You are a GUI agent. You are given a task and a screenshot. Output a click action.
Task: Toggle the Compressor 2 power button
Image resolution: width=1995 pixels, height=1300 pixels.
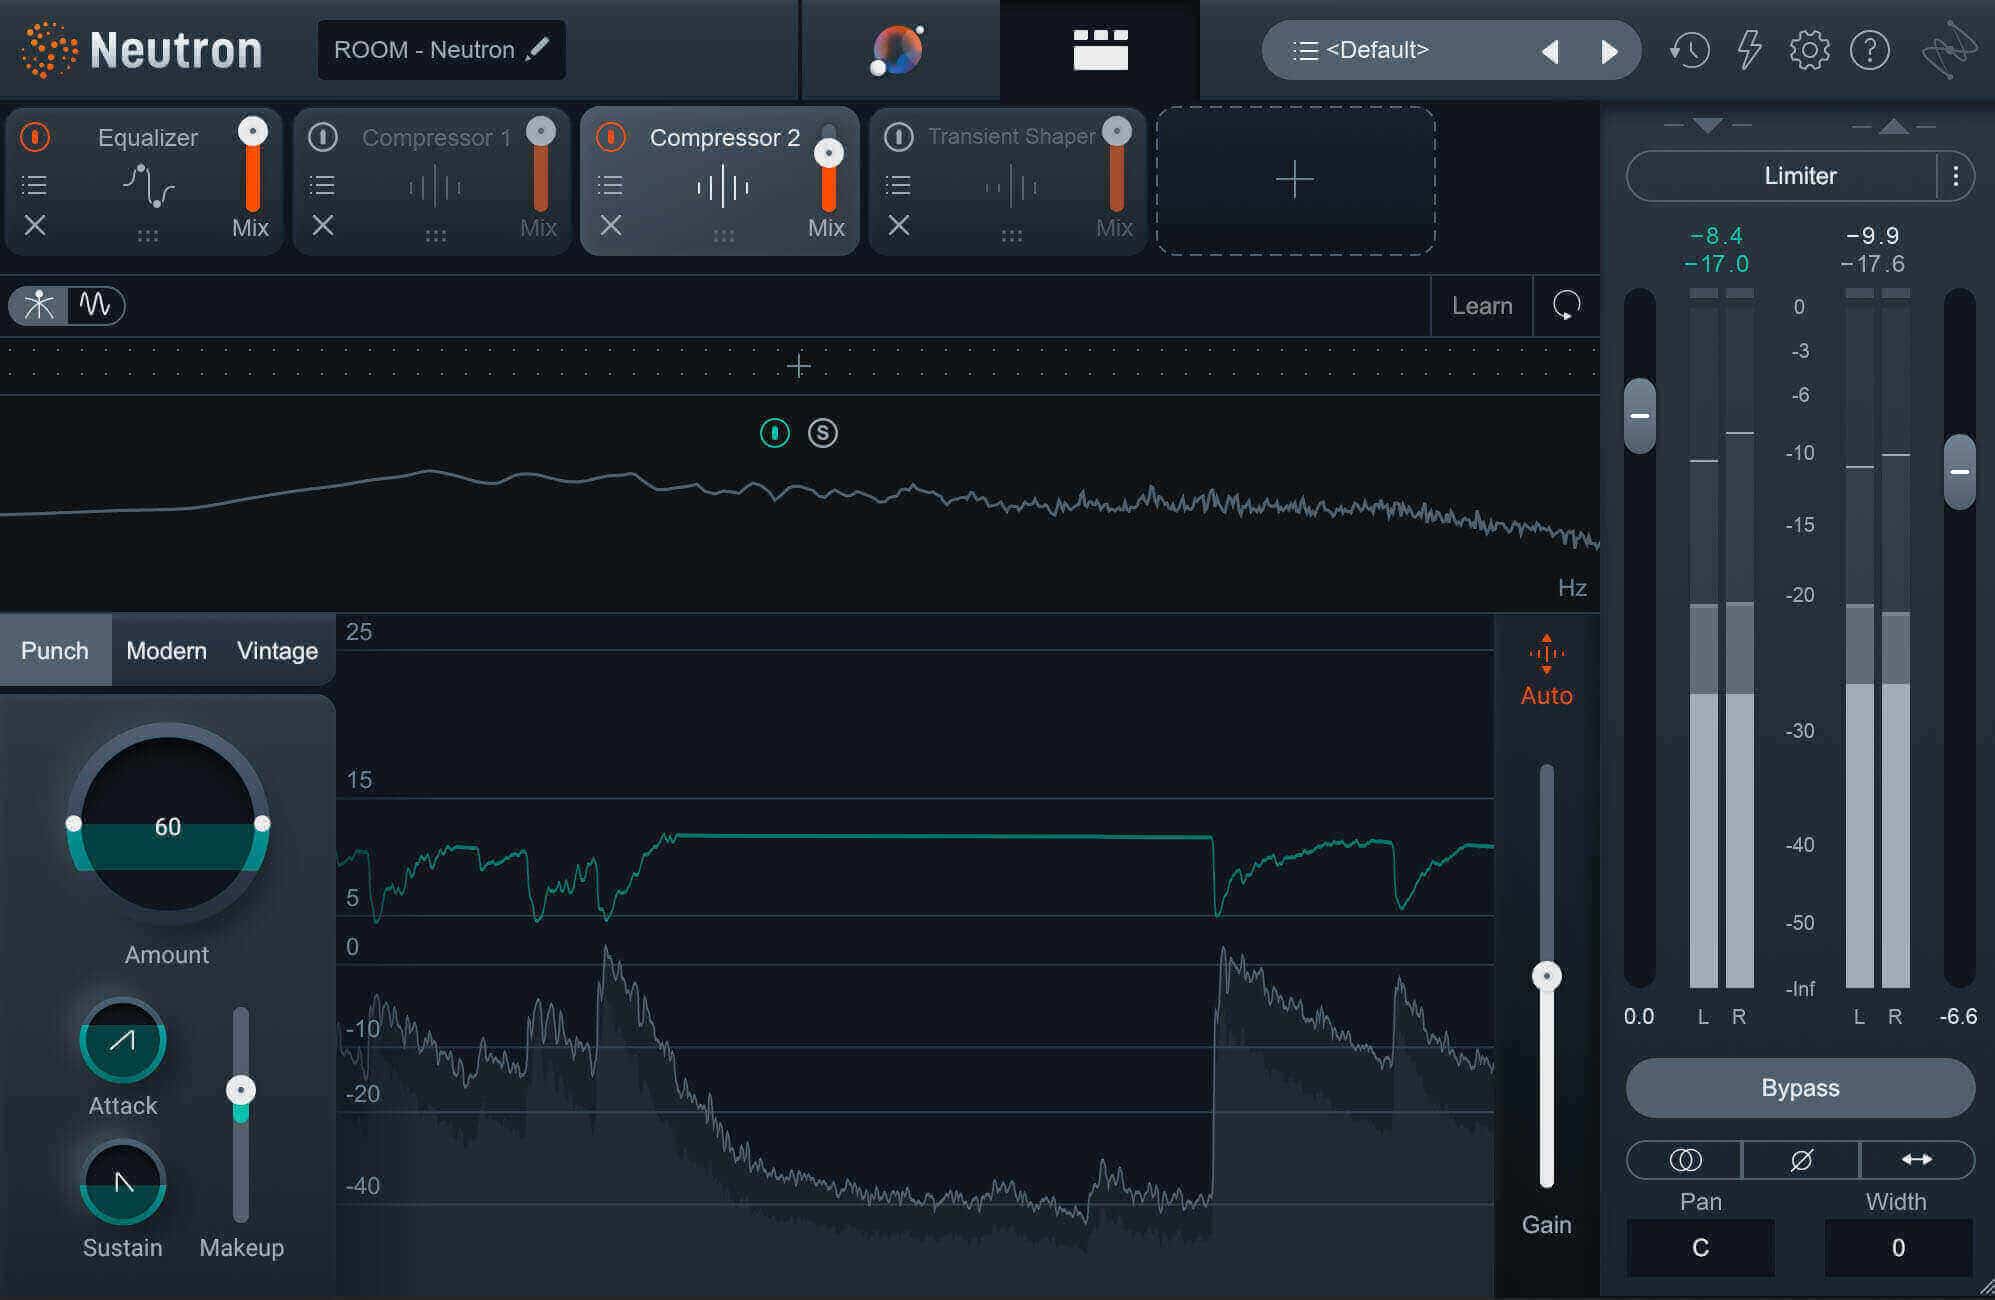pyautogui.click(x=611, y=137)
